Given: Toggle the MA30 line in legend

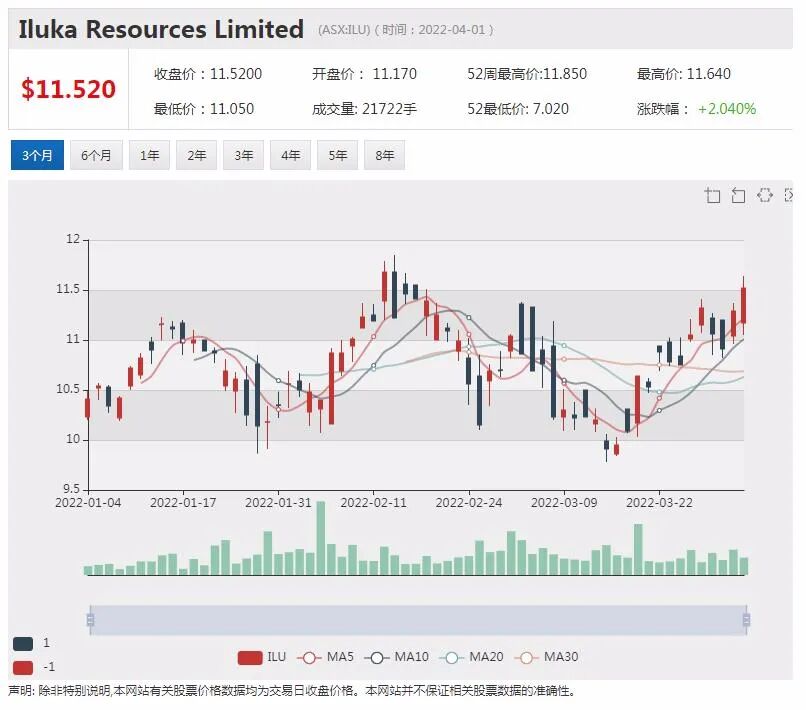Looking at the screenshot, I should (546, 657).
